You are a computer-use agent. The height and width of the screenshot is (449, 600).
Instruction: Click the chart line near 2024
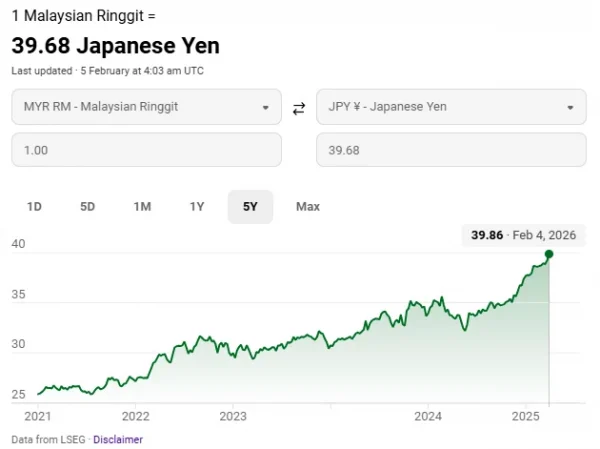[428, 307]
